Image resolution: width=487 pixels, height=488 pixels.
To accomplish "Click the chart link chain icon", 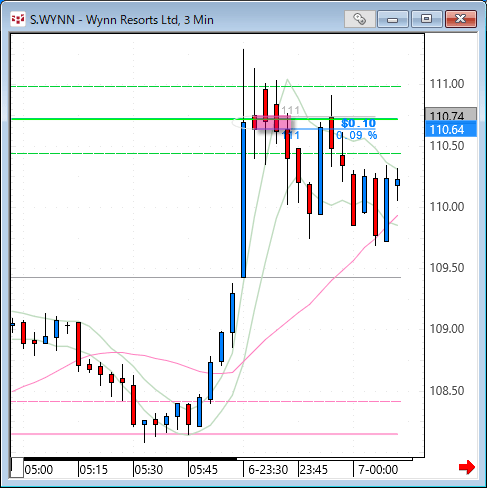I will 359,19.
